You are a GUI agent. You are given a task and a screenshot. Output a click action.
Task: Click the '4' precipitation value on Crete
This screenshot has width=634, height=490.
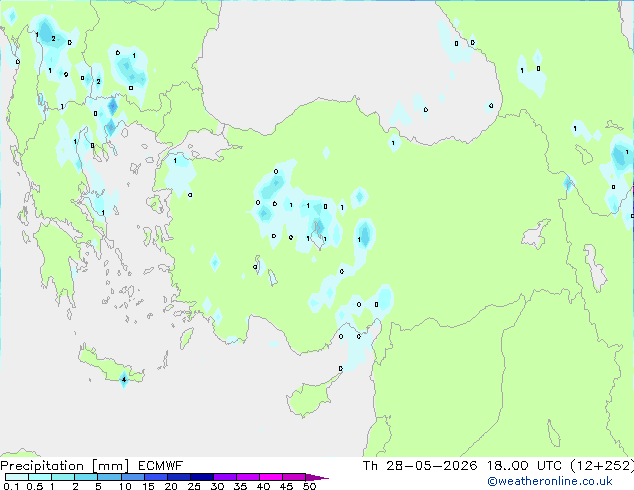124,379
